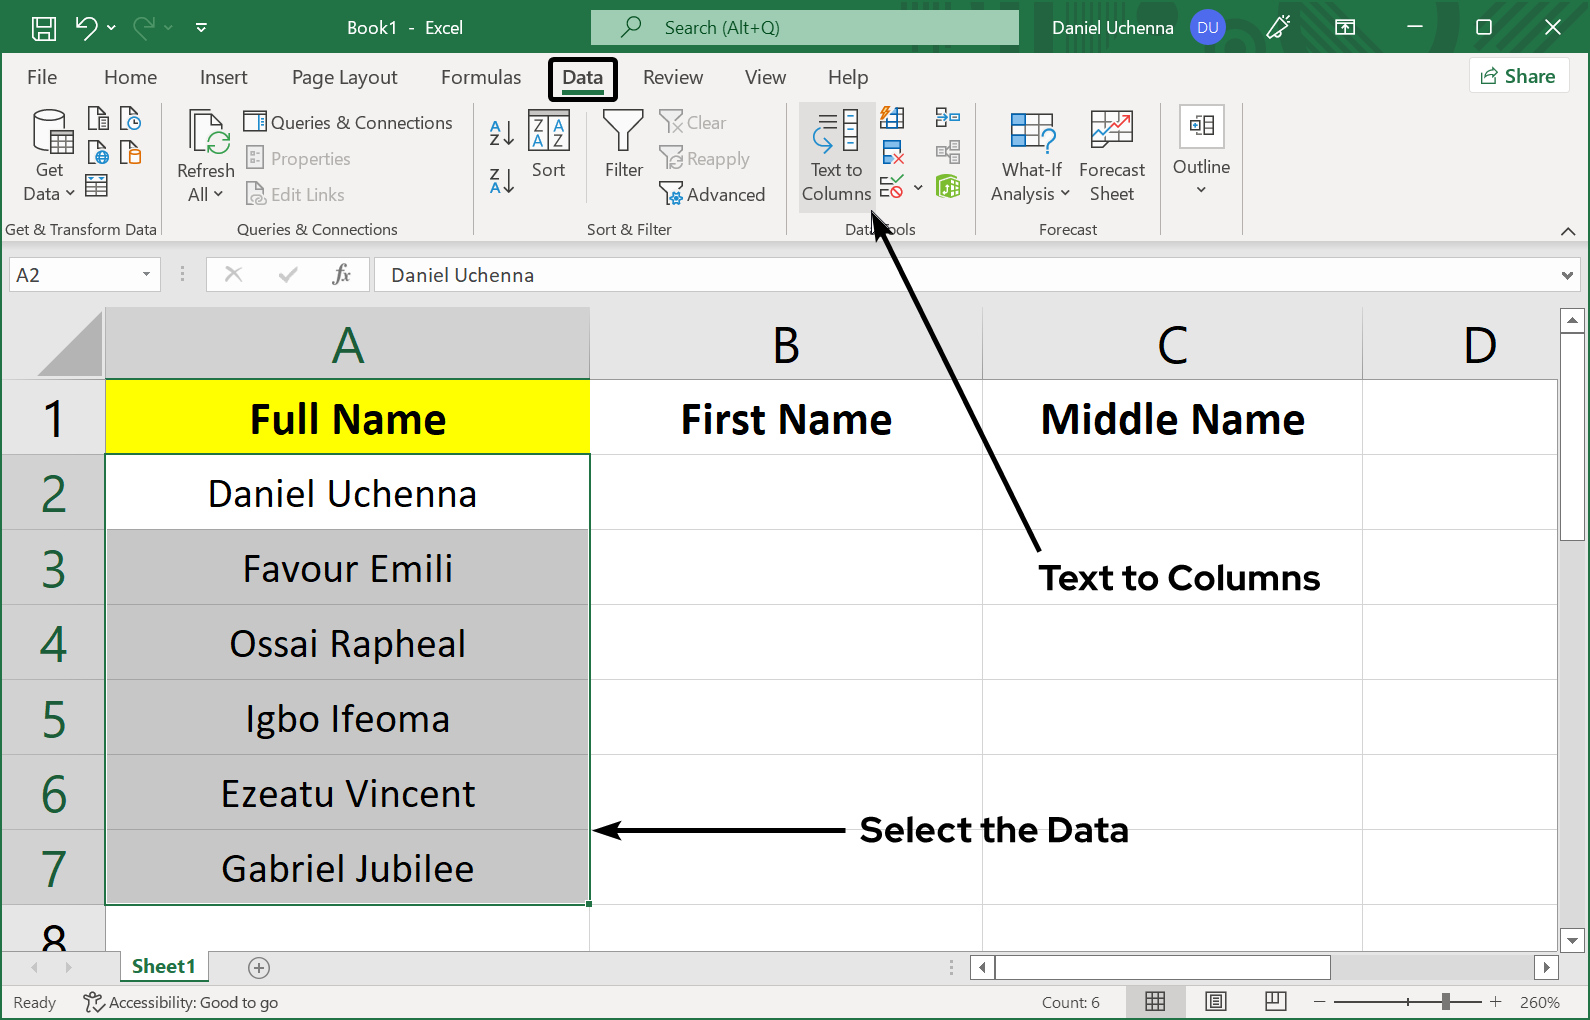Click the Sort Z to A icon
This screenshot has height=1020, width=1590.
click(x=501, y=181)
